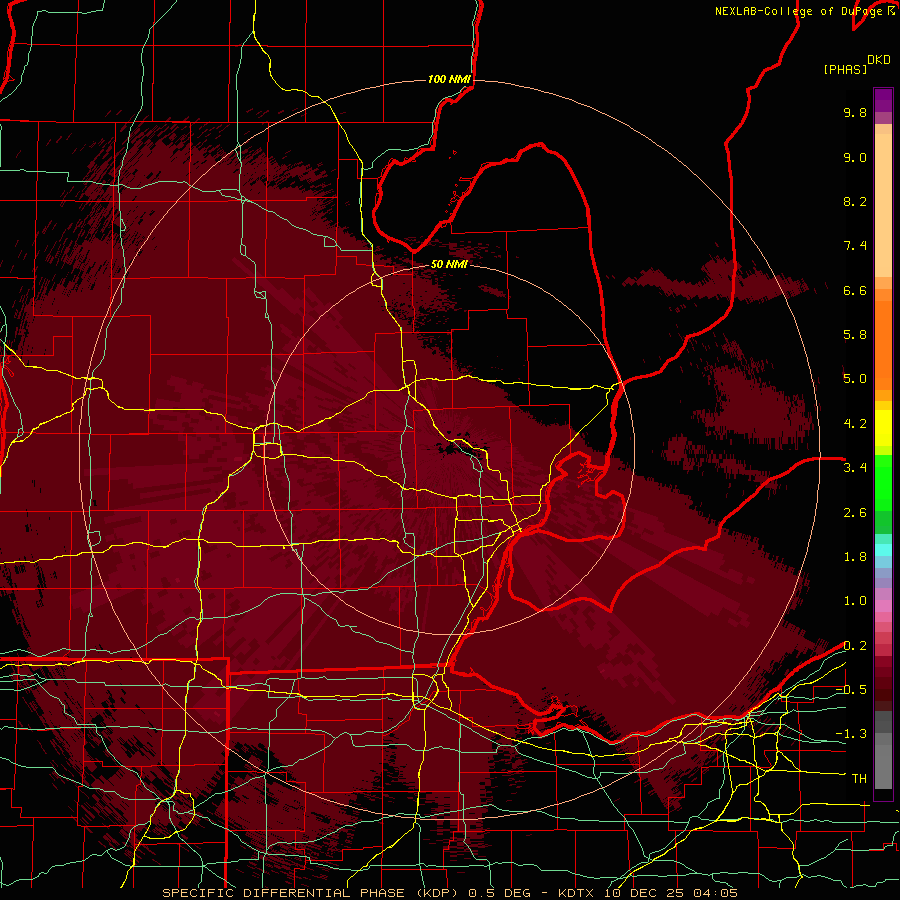900x900 pixels.
Task: Click the 100 NMI range ring label
Action: [x=449, y=79]
